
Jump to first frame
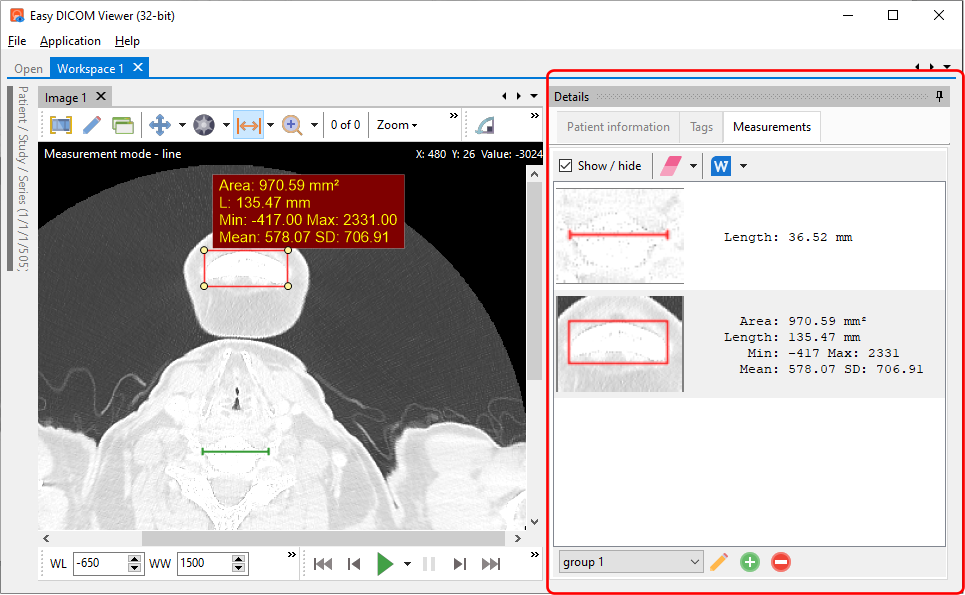point(323,564)
